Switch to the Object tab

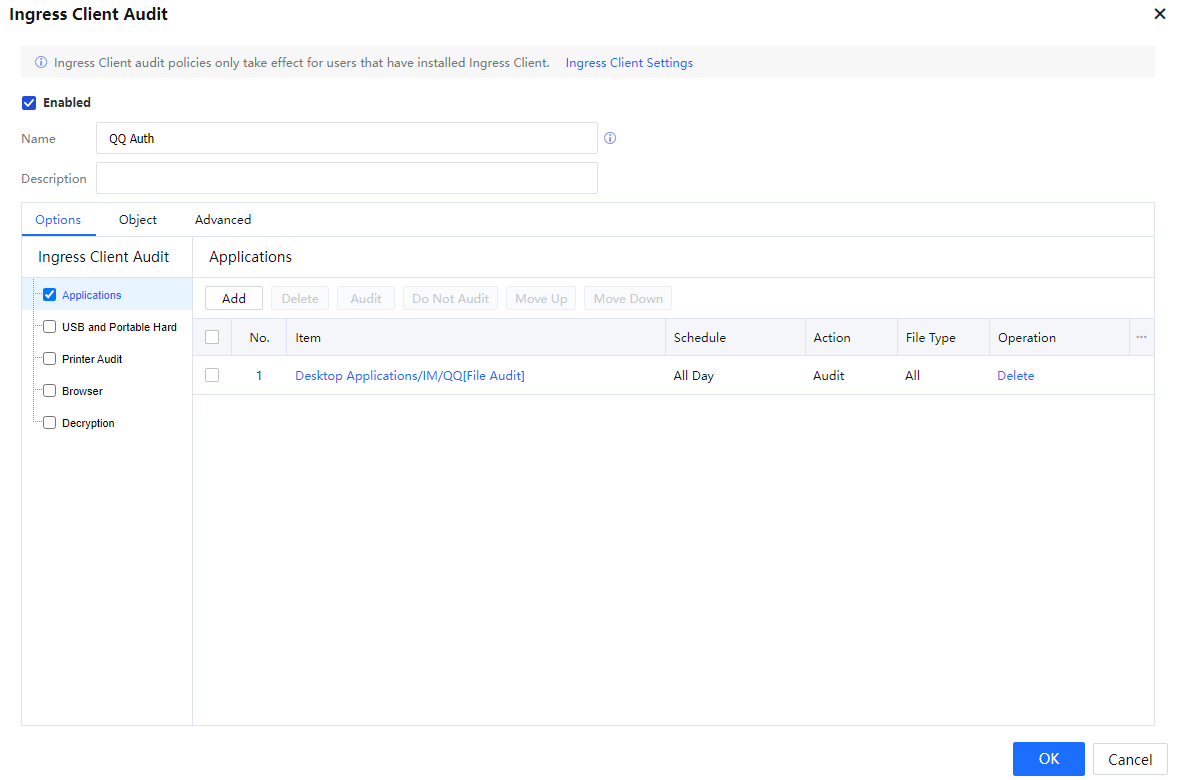(x=138, y=220)
